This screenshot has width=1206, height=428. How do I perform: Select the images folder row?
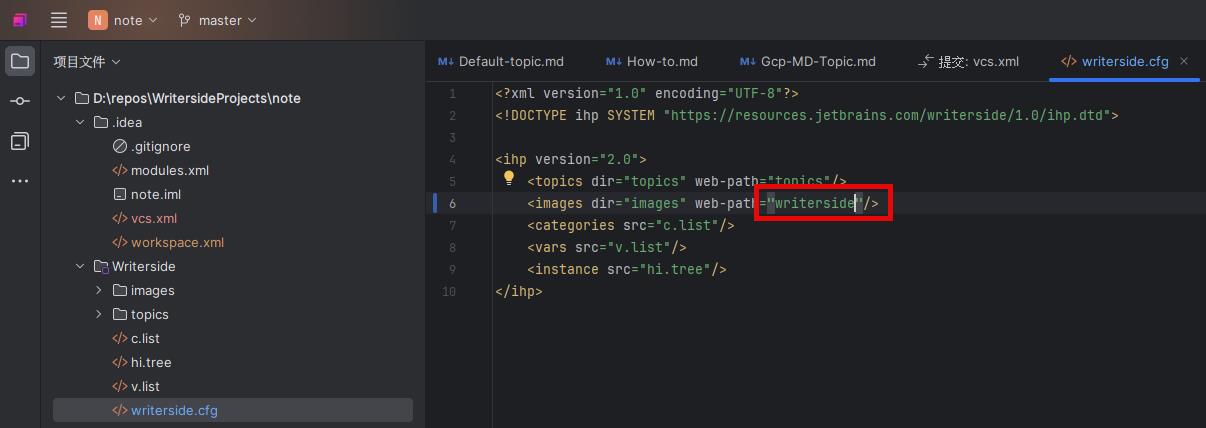pyautogui.click(x=233, y=290)
